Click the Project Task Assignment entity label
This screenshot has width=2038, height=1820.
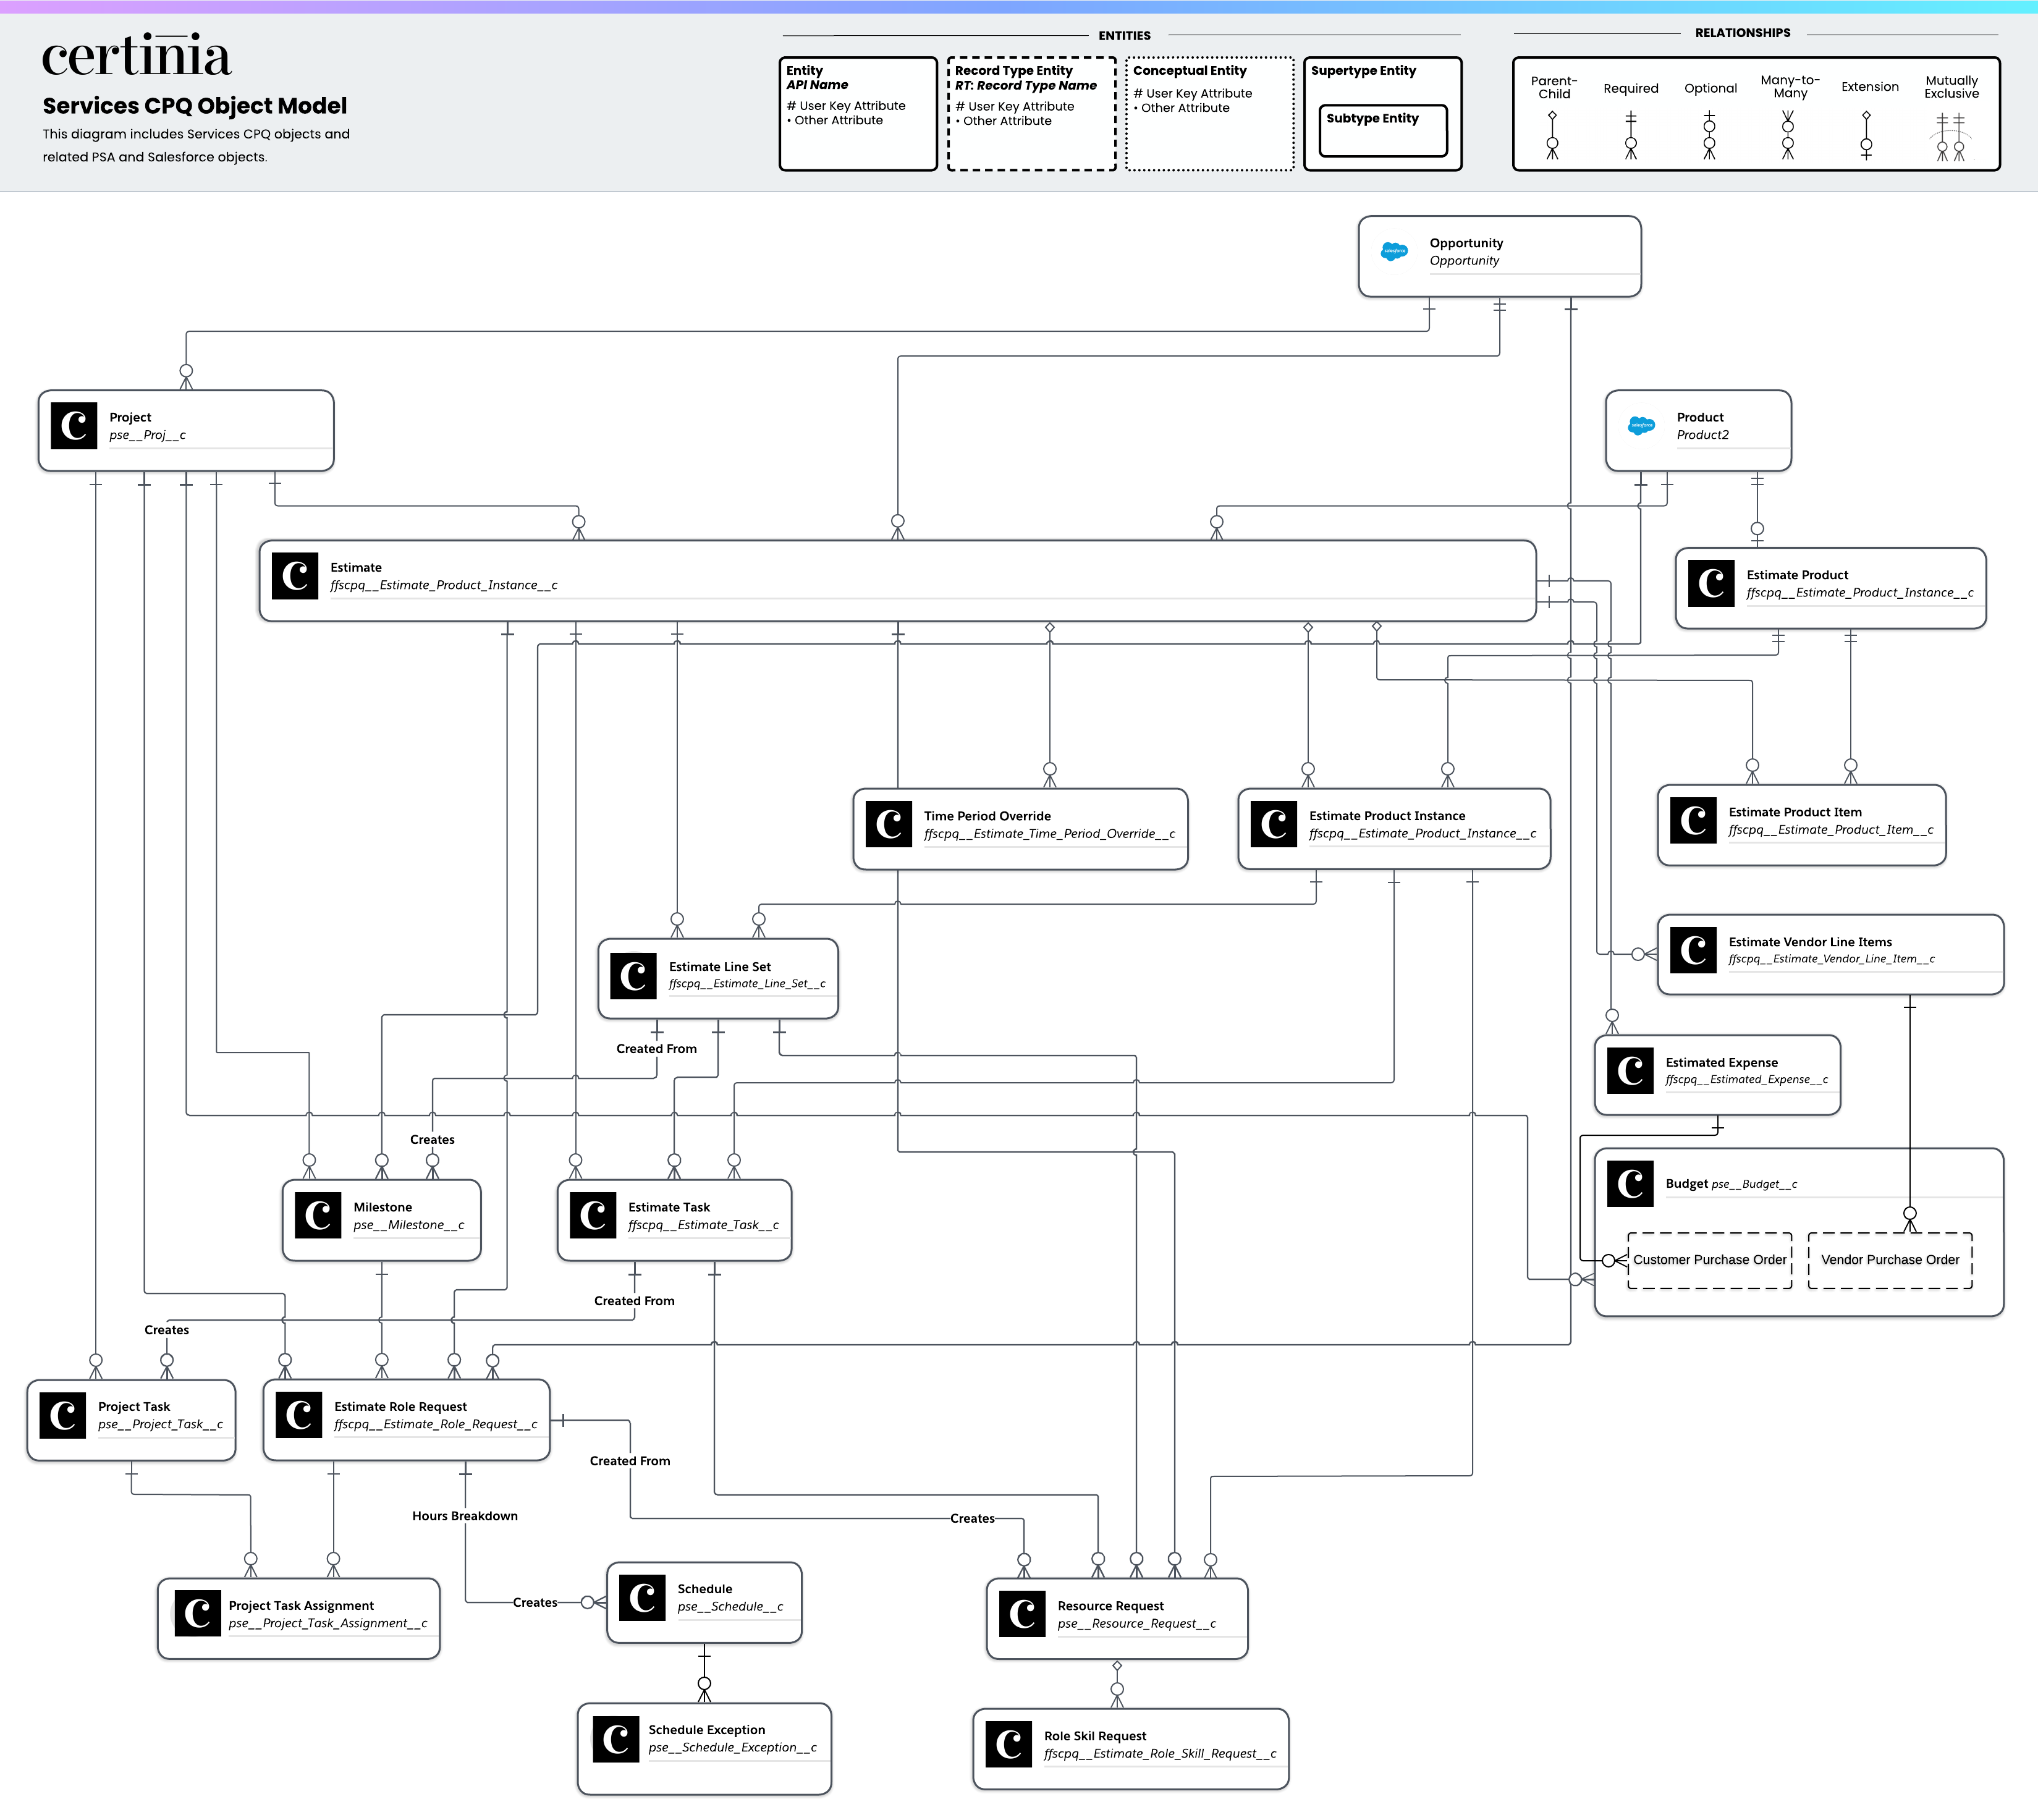[301, 1605]
